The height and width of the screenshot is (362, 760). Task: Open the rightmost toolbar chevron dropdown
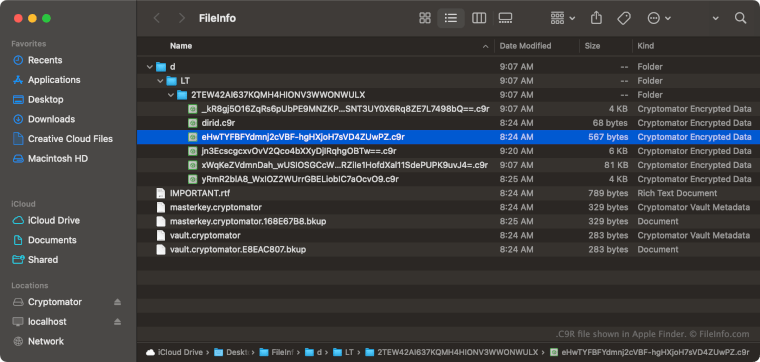[x=715, y=18]
